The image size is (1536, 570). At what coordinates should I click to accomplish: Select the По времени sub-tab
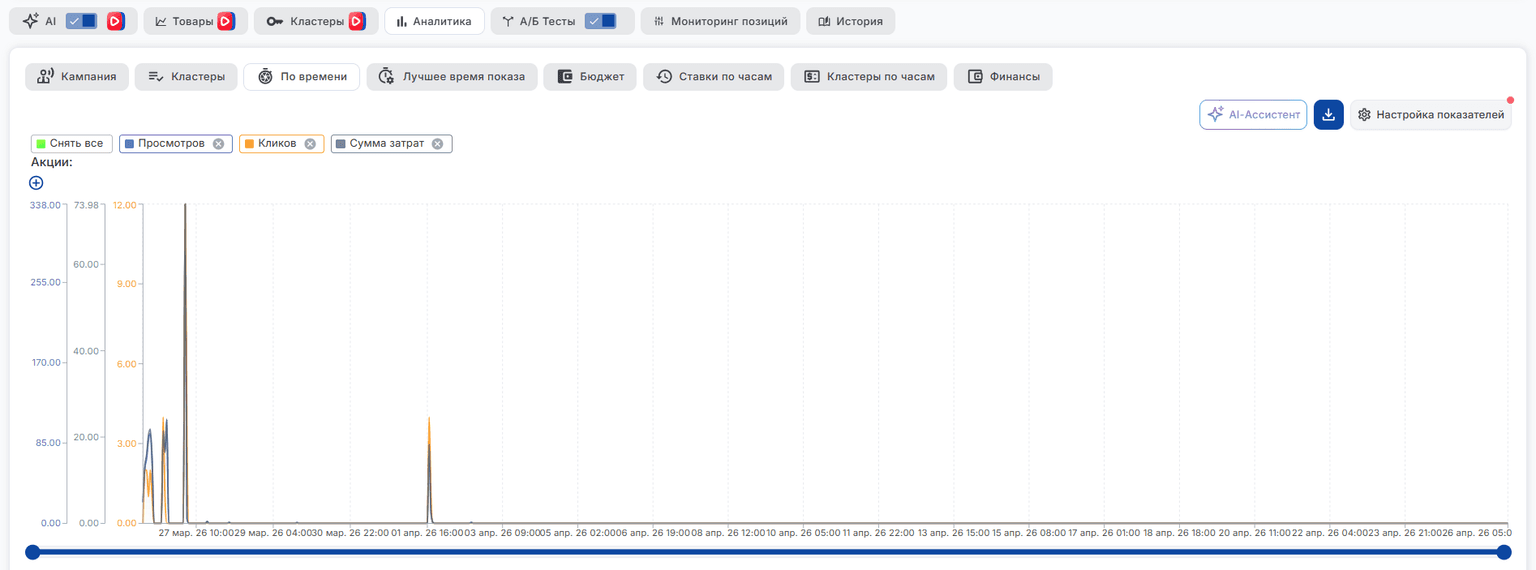tap(301, 76)
